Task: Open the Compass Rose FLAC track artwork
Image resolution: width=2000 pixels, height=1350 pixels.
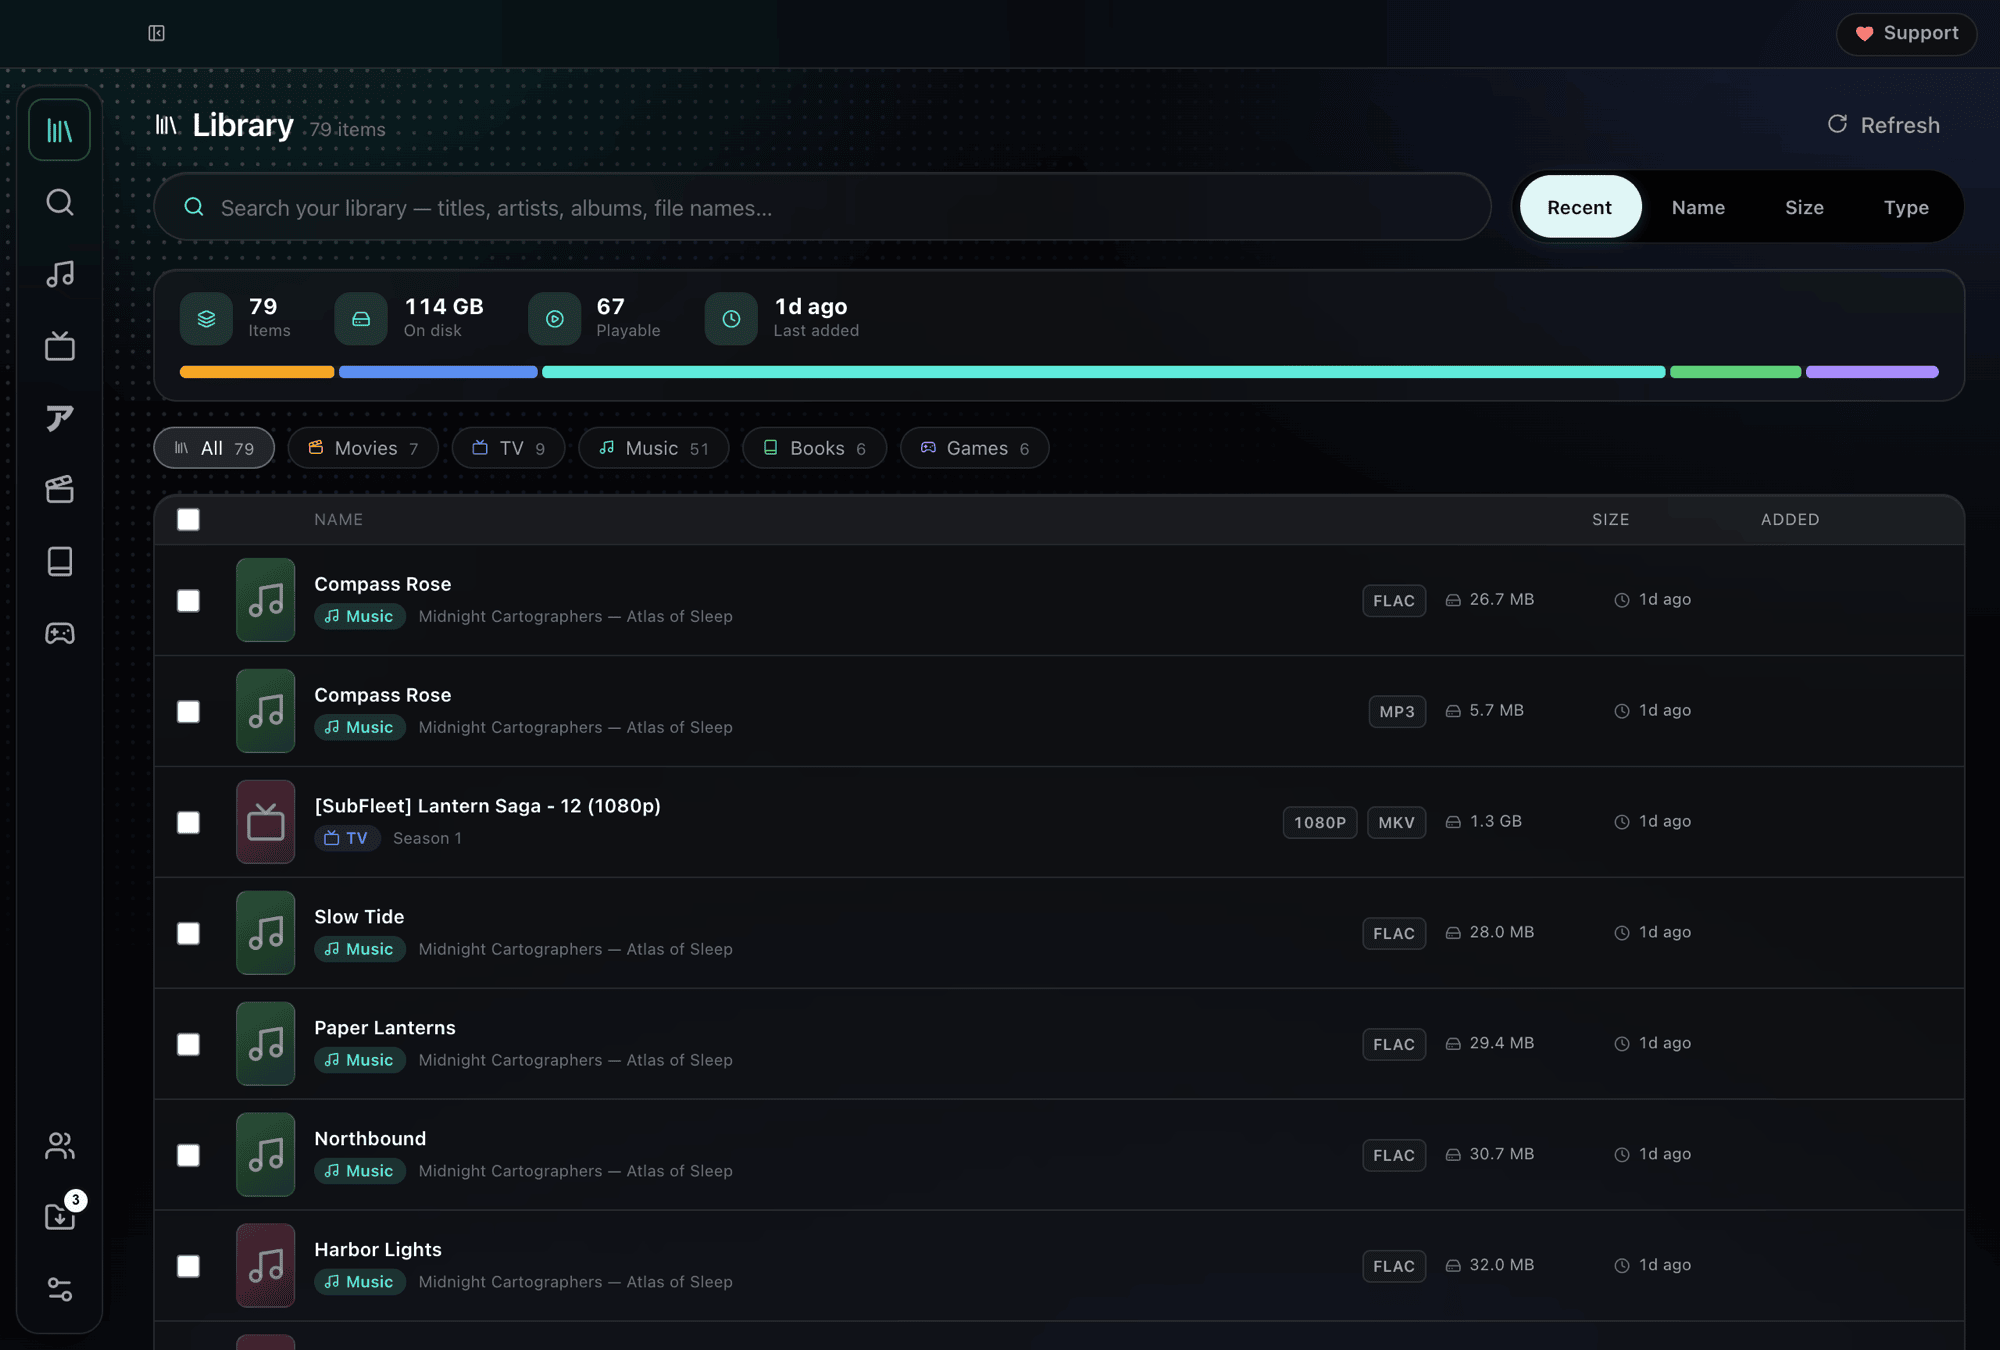Action: point(265,600)
